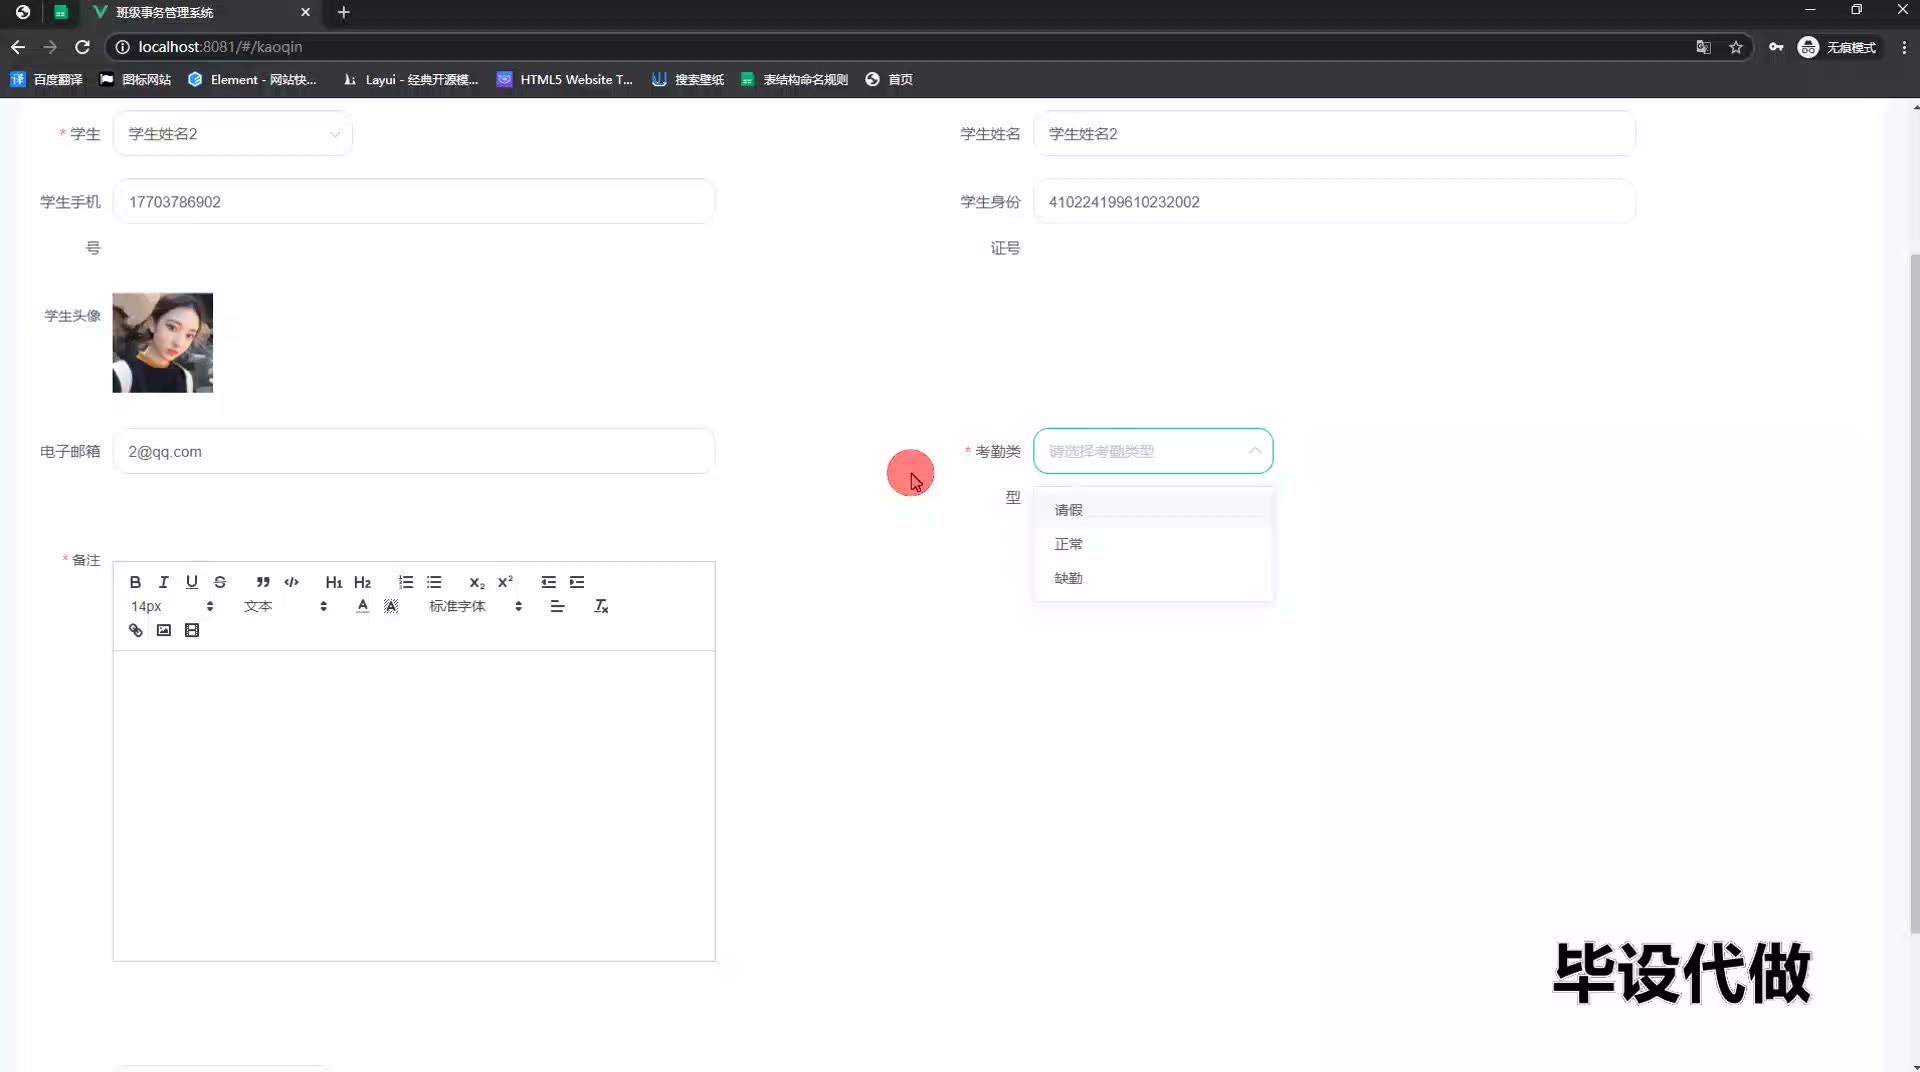This screenshot has height=1072, width=1920.
Task: Focus the browser address bar
Action: coord(900,47)
